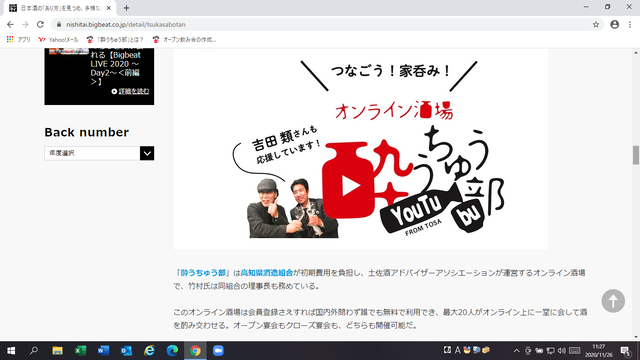
Task: Open the アプリ apps bookmark
Action: 19,40
